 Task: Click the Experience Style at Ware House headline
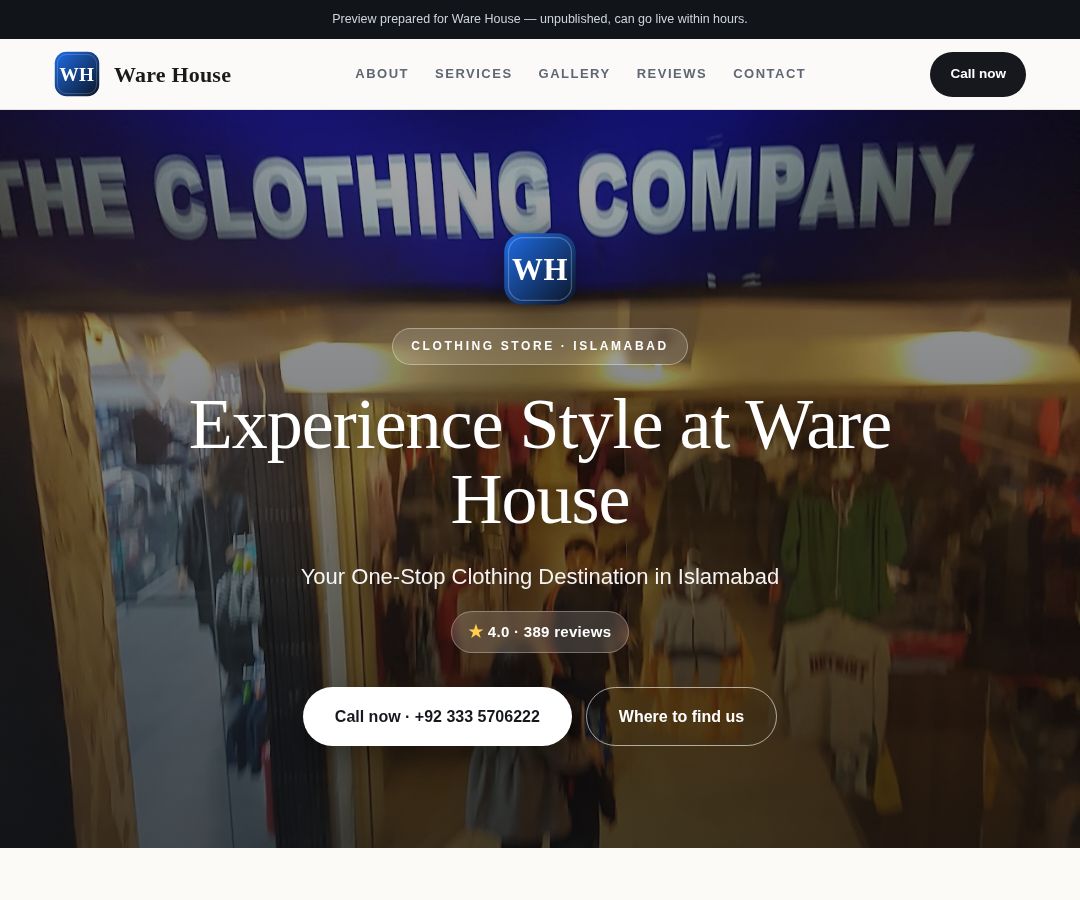pos(540,462)
